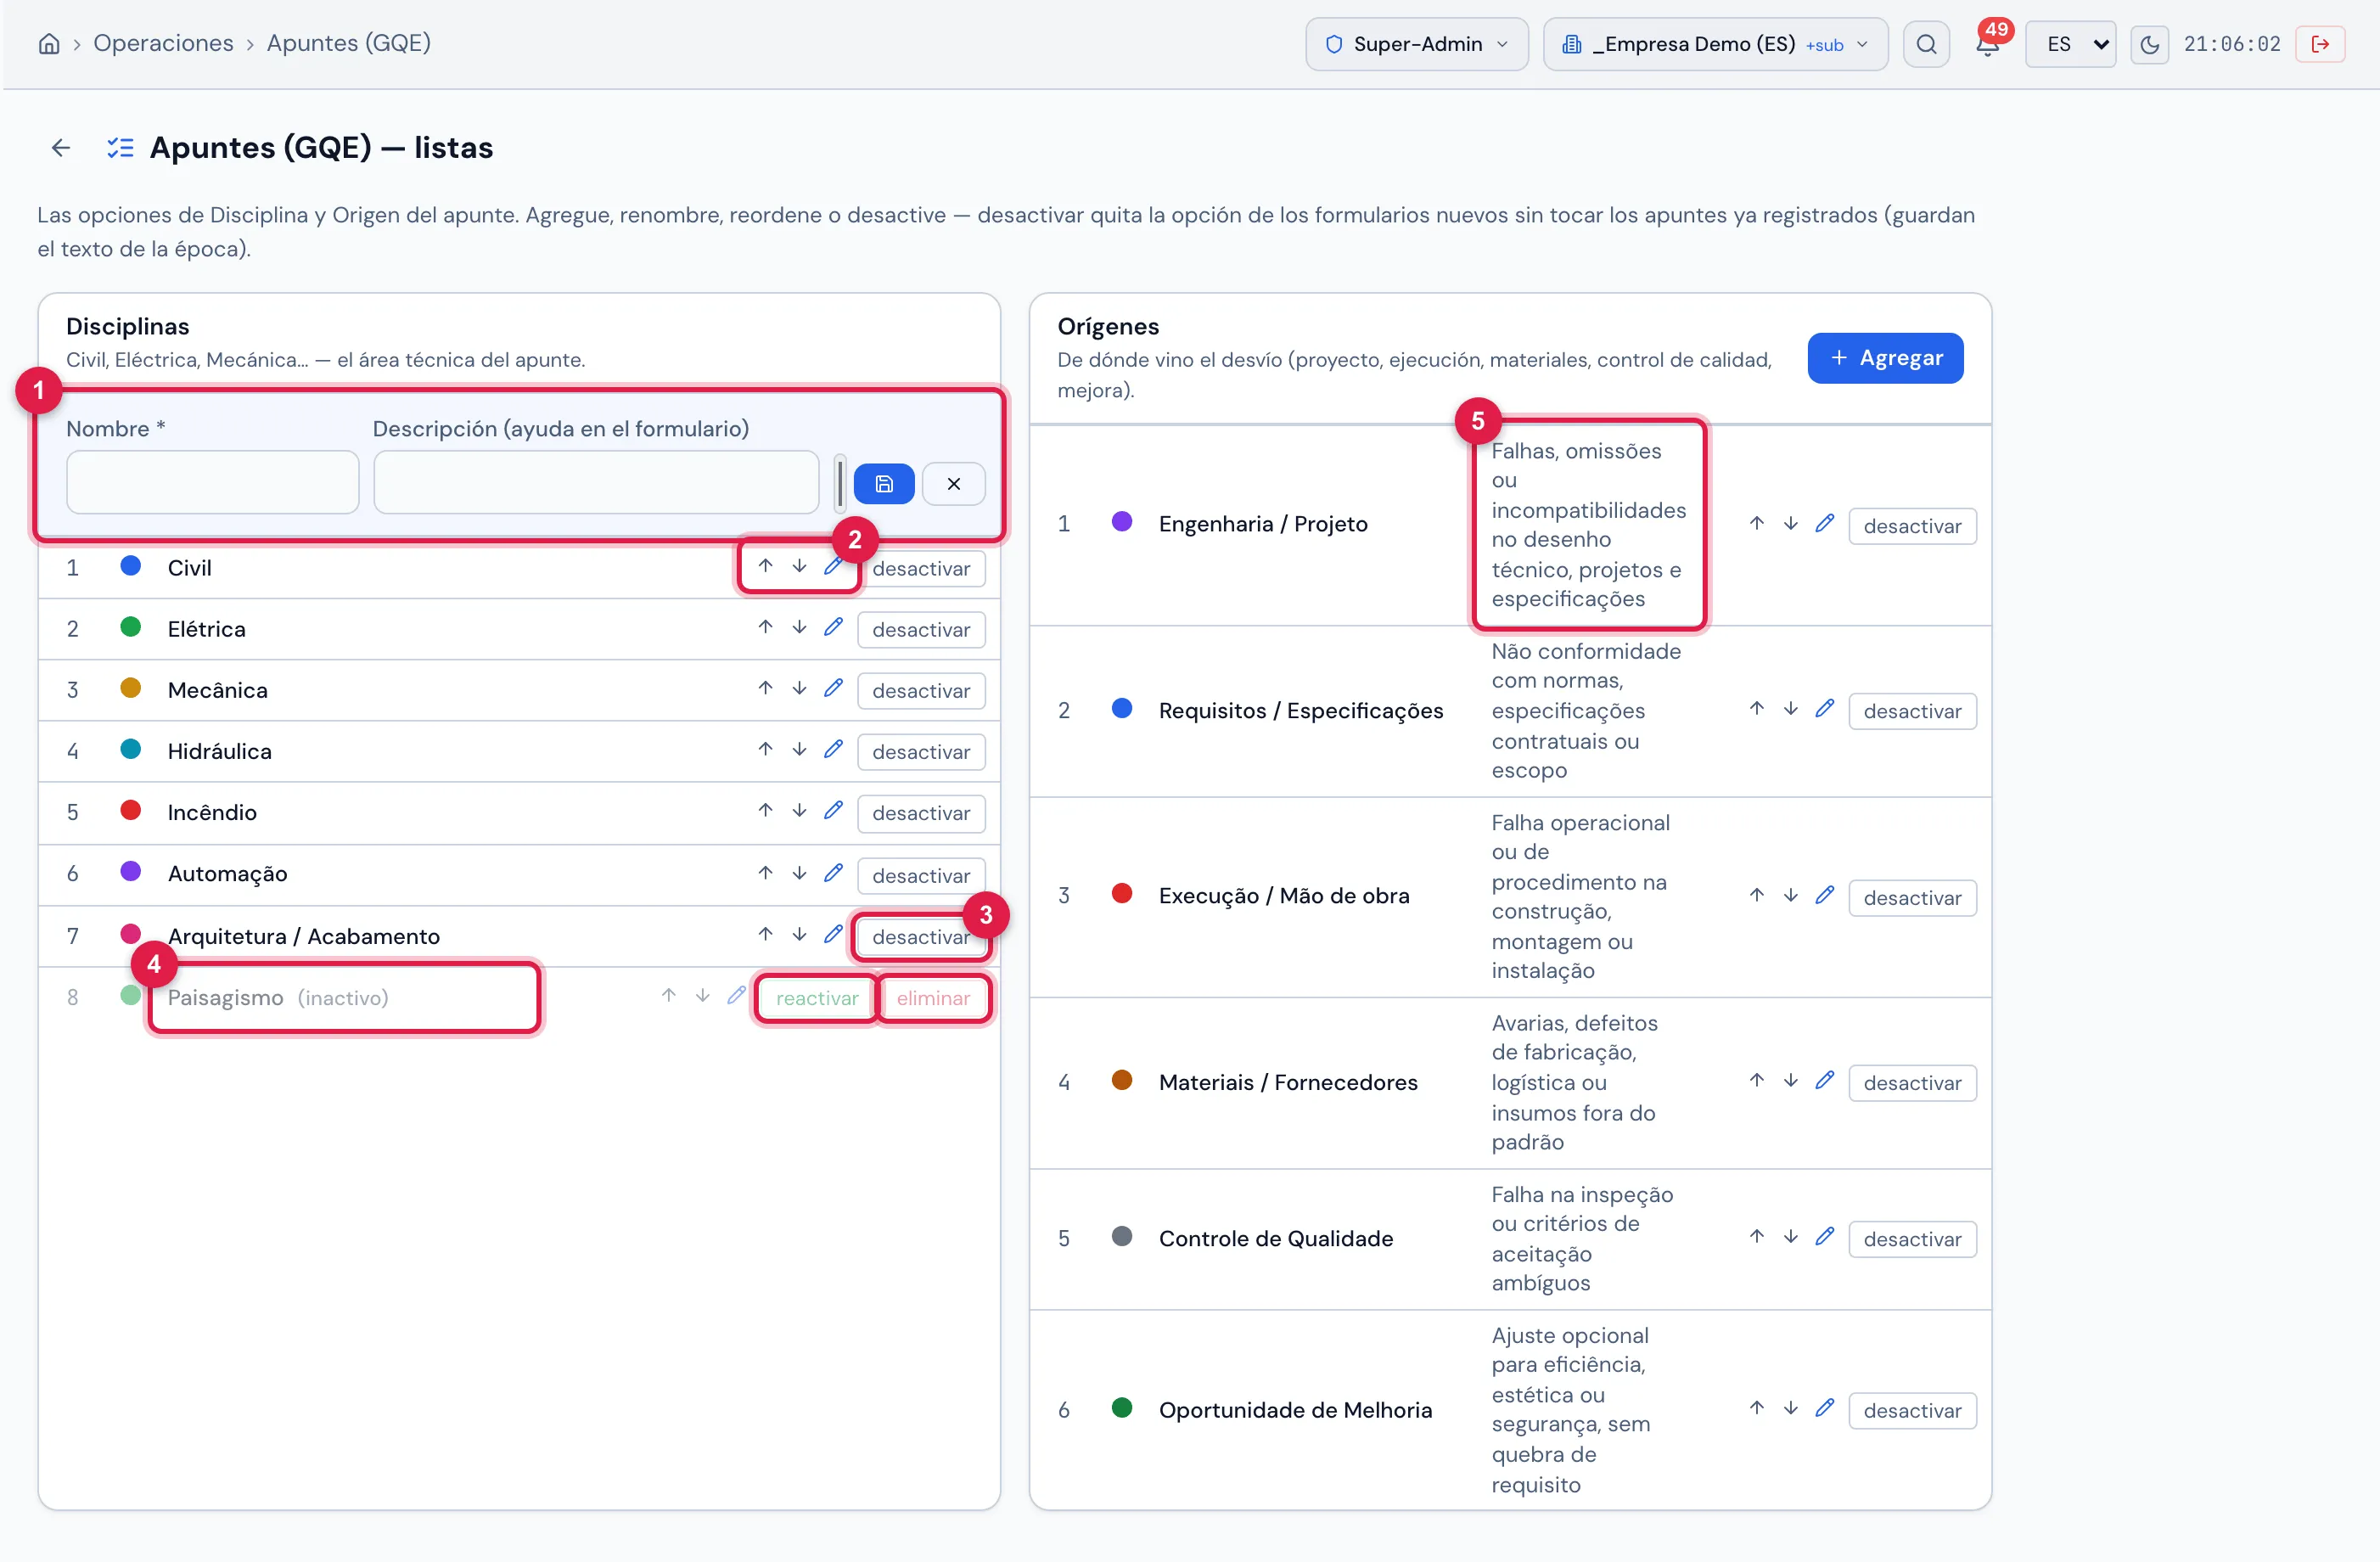Open global search magnifier icon

pos(1926,44)
